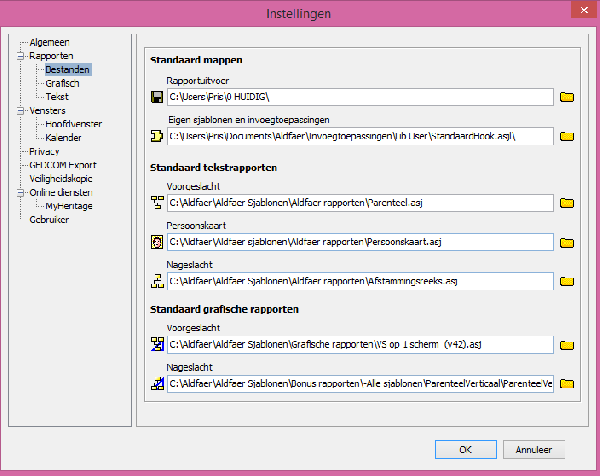The image size is (600, 476).
Task: Collapse the Online diensten tree node
Action: 22,192
